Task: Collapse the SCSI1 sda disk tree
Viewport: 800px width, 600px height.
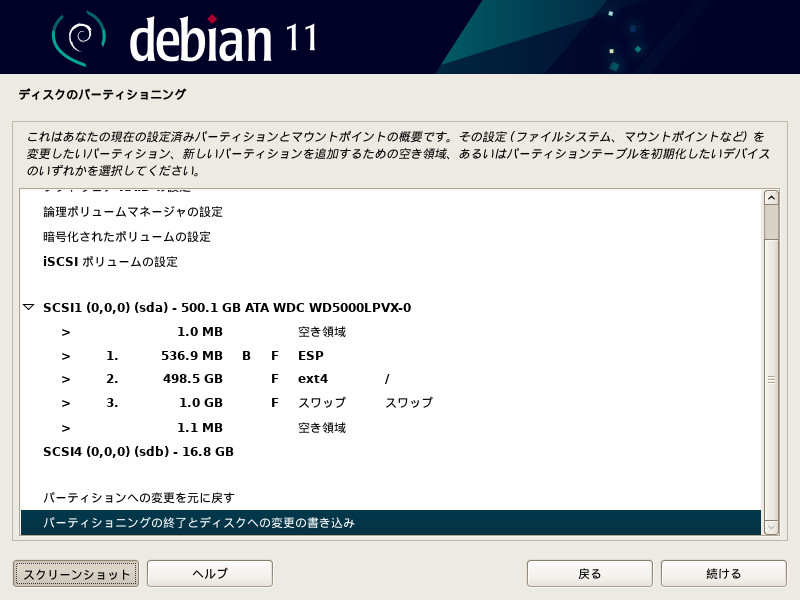Action: pyautogui.click(x=28, y=308)
